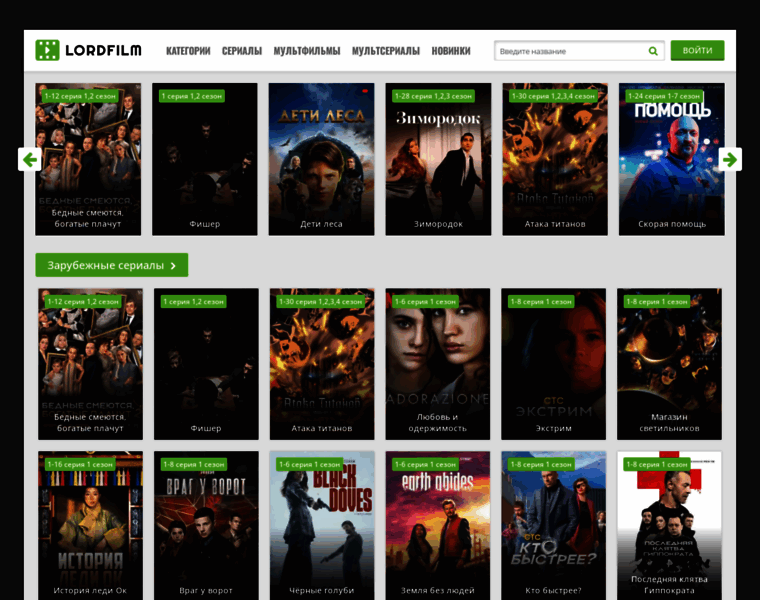Open the Мультсериалы section
This screenshot has height=600, width=760.
[x=386, y=51]
